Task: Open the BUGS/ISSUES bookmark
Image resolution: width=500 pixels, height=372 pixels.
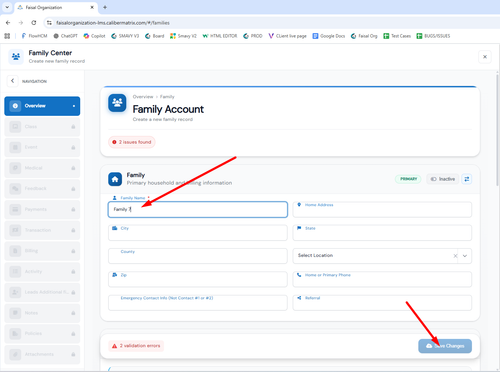Action: pyautogui.click(x=433, y=36)
